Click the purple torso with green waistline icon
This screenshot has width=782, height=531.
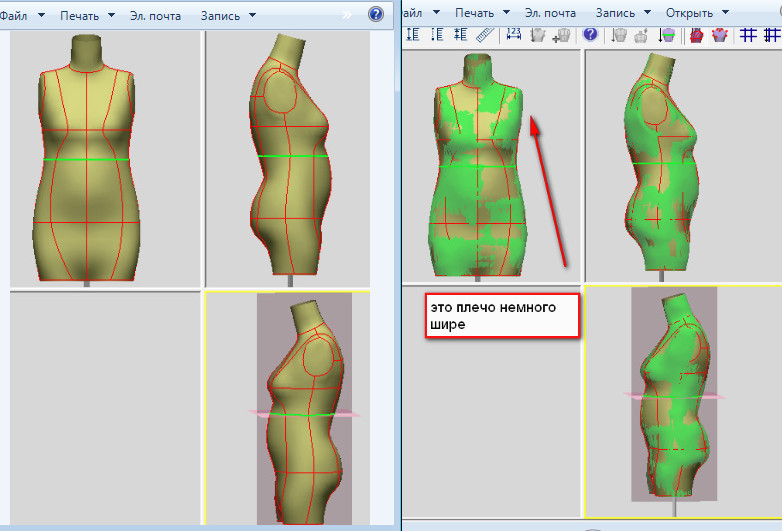pos(667,35)
